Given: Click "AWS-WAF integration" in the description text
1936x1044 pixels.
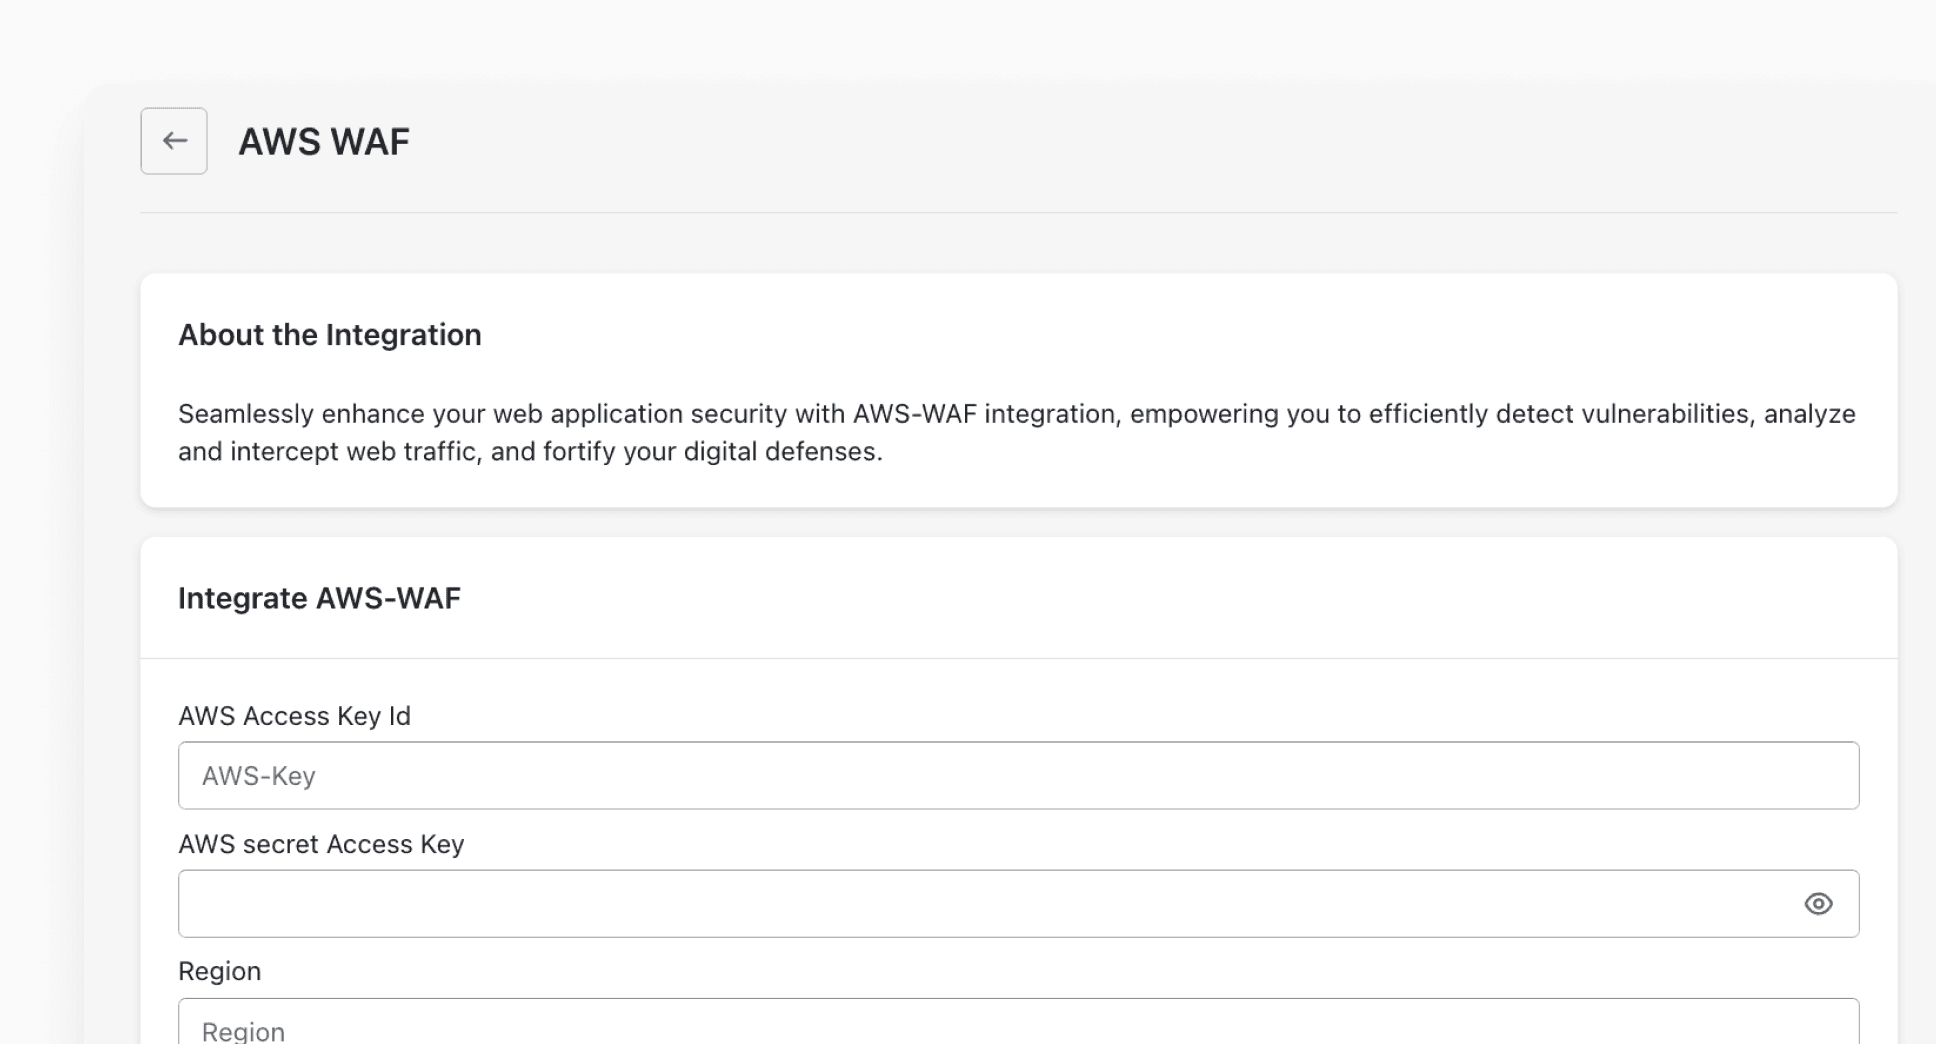Looking at the screenshot, I should pos(984,414).
